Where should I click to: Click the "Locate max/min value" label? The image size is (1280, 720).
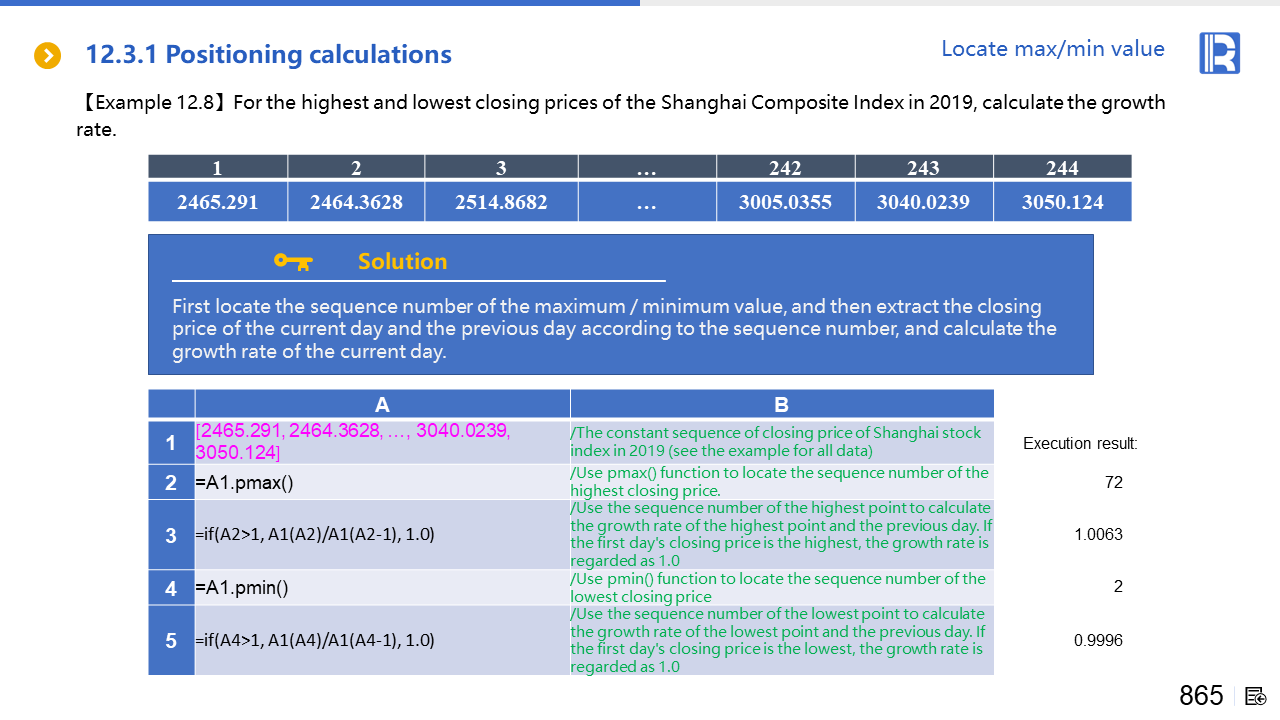point(1052,49)
